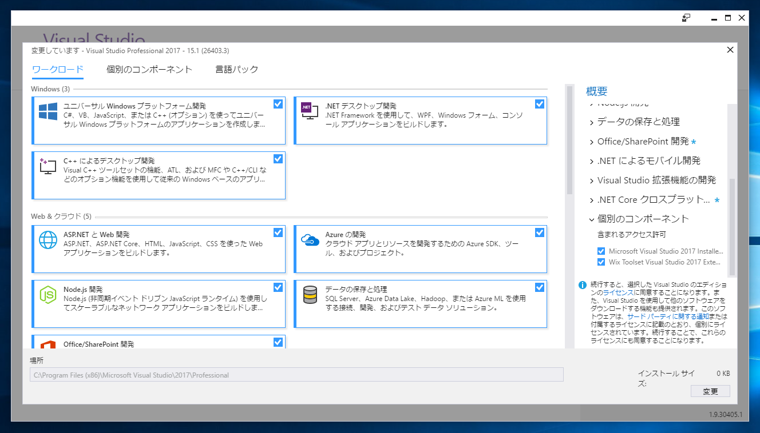
Task: Minimize the Visual Studio Installer window
Action: point(714,18)
